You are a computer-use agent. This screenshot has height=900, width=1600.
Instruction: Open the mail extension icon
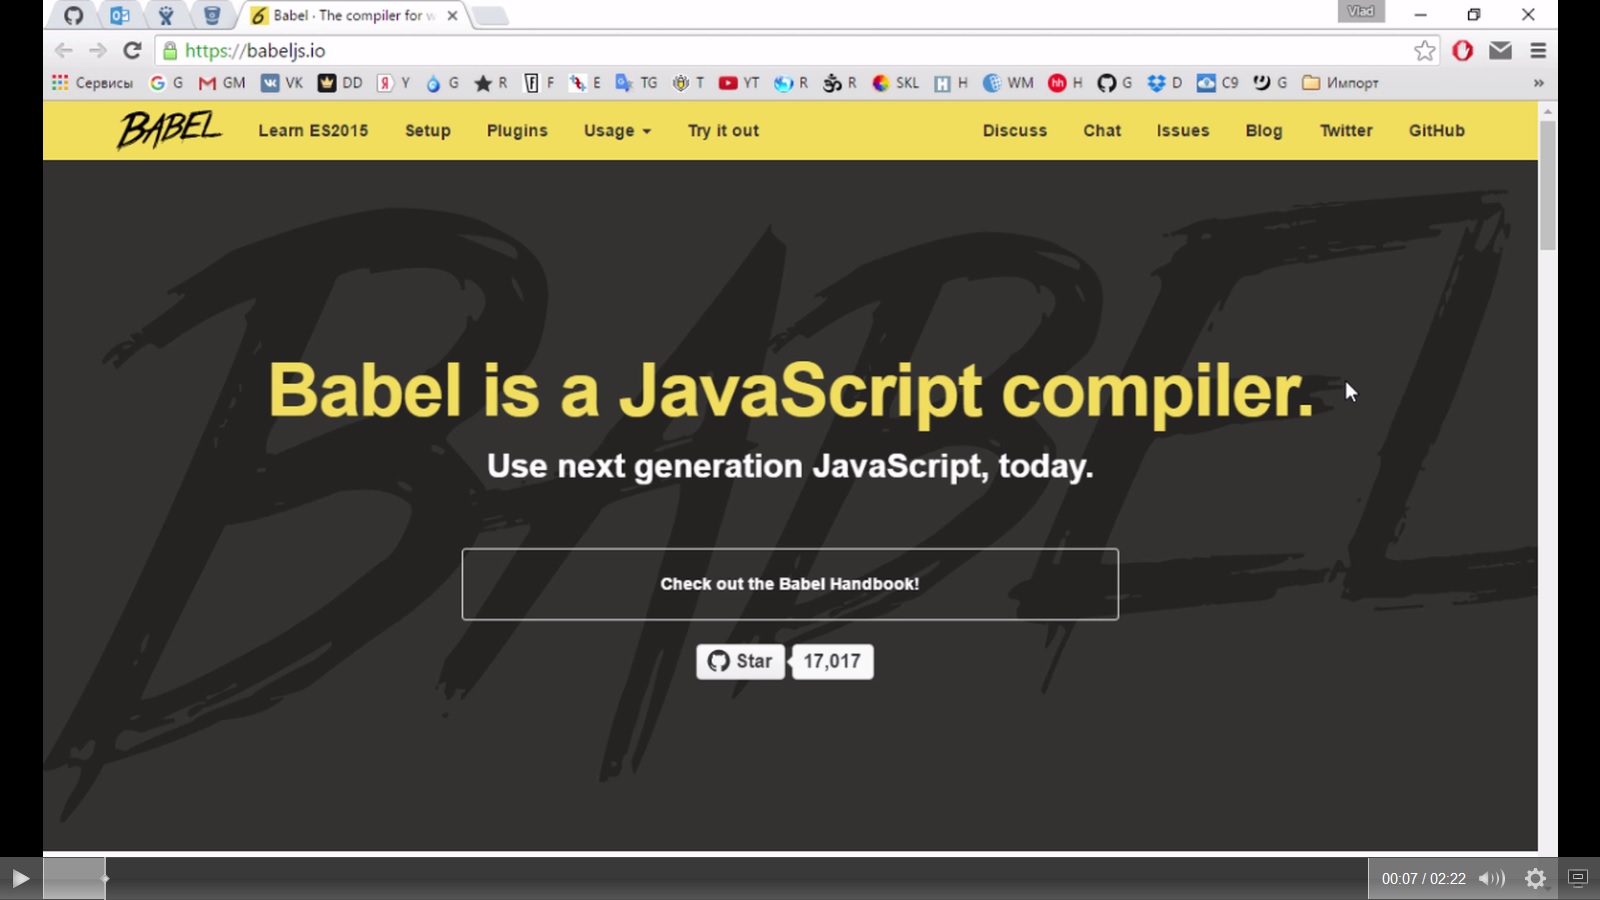pyautogui.click(x=1500, y=50)
